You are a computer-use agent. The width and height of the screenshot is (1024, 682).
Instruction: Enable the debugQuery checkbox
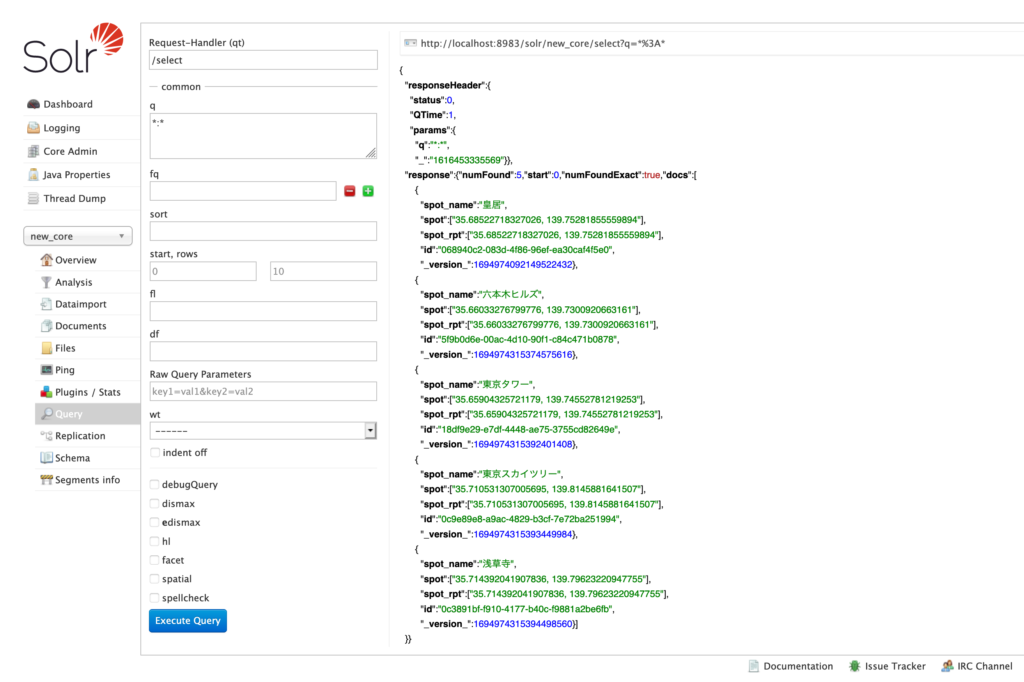point(154,485)
